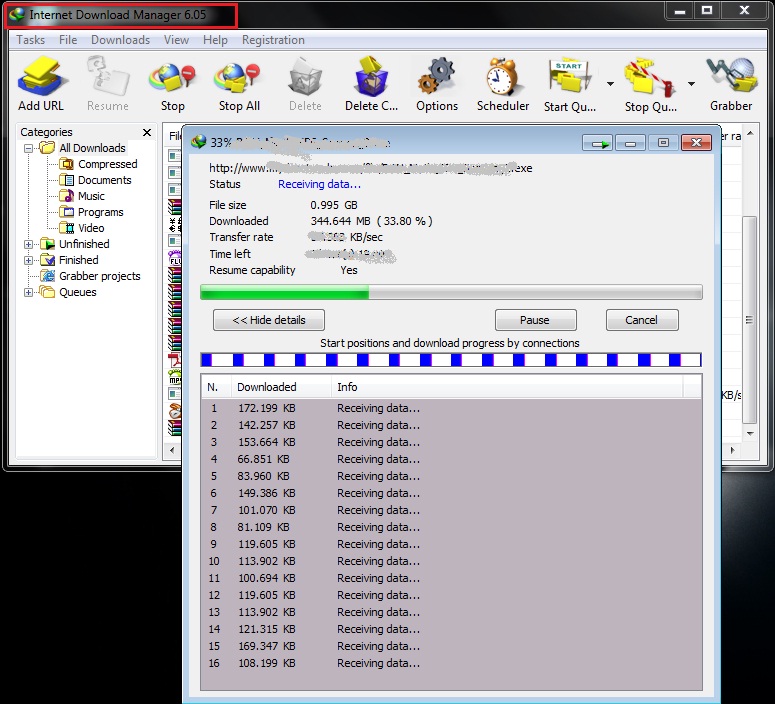Viewport: 775px width, 704px height.
Task: Select the Programs category
Action: pyautogui.click(x=100, y=212)
